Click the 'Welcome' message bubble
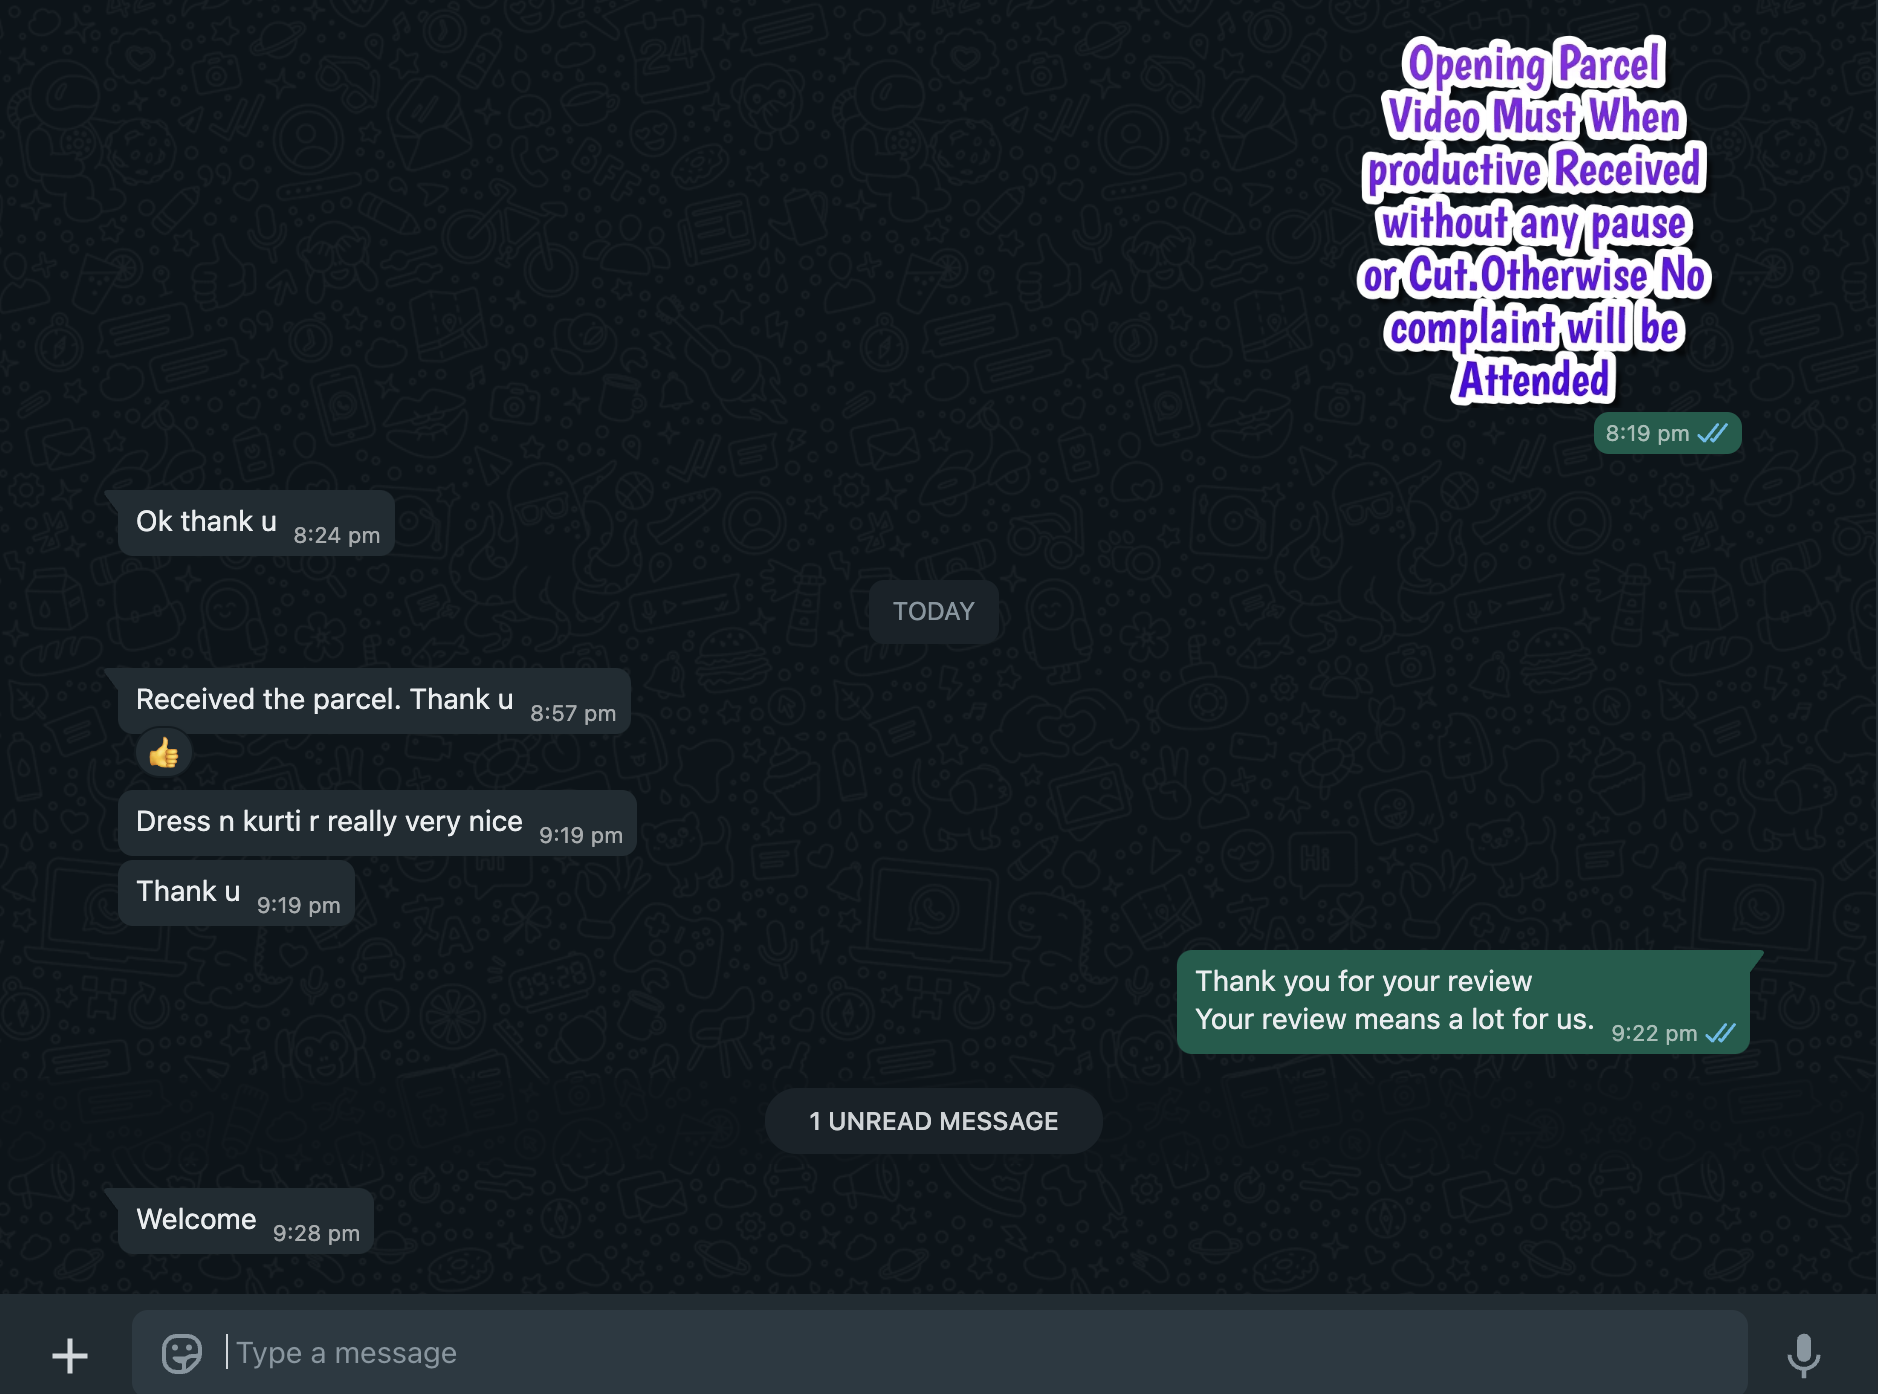 [246, 1220]
